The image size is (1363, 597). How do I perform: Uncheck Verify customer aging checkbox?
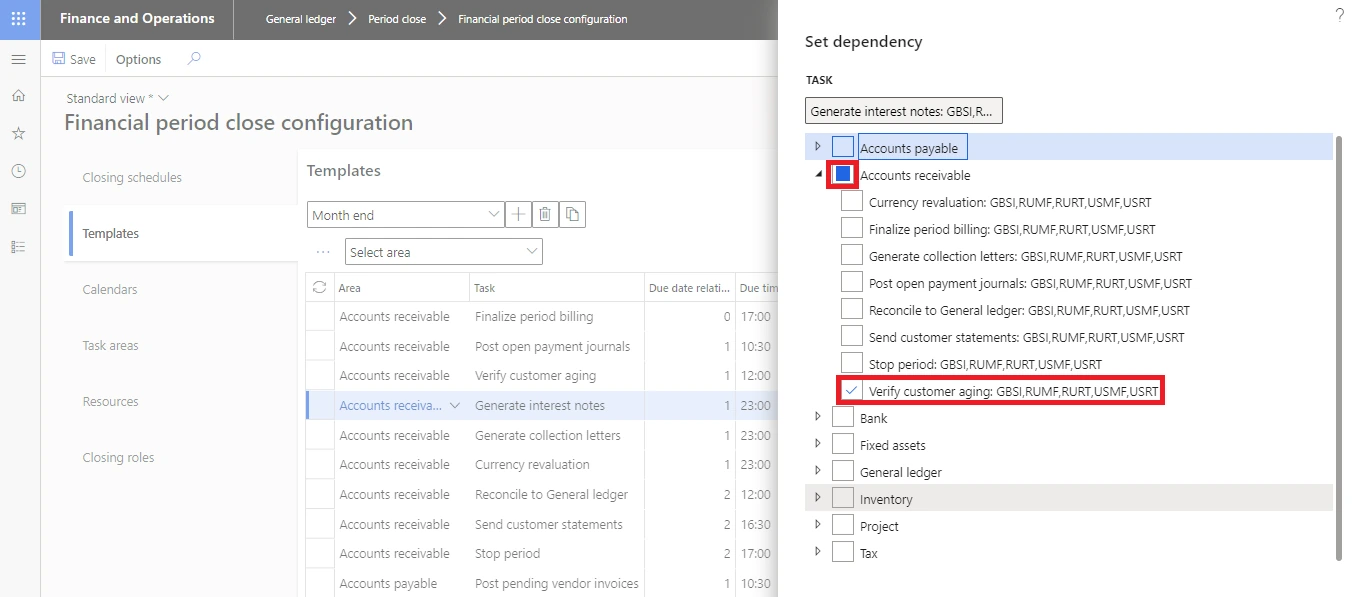click(x=852, y=390)
